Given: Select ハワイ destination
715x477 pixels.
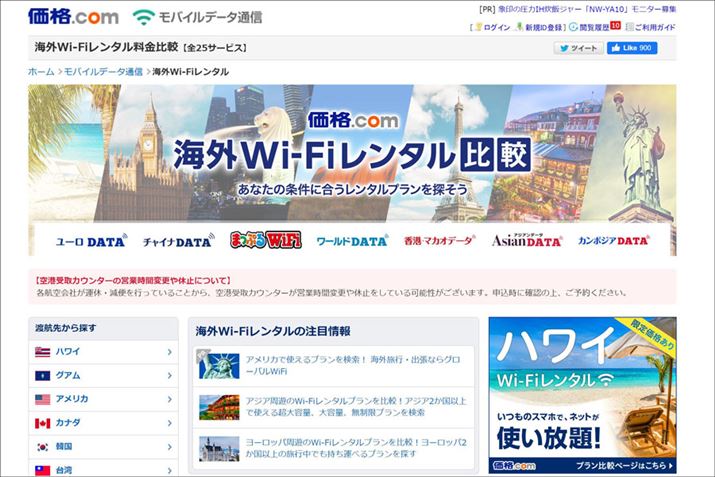Looking at the screenshot, I should coord(68,352).
